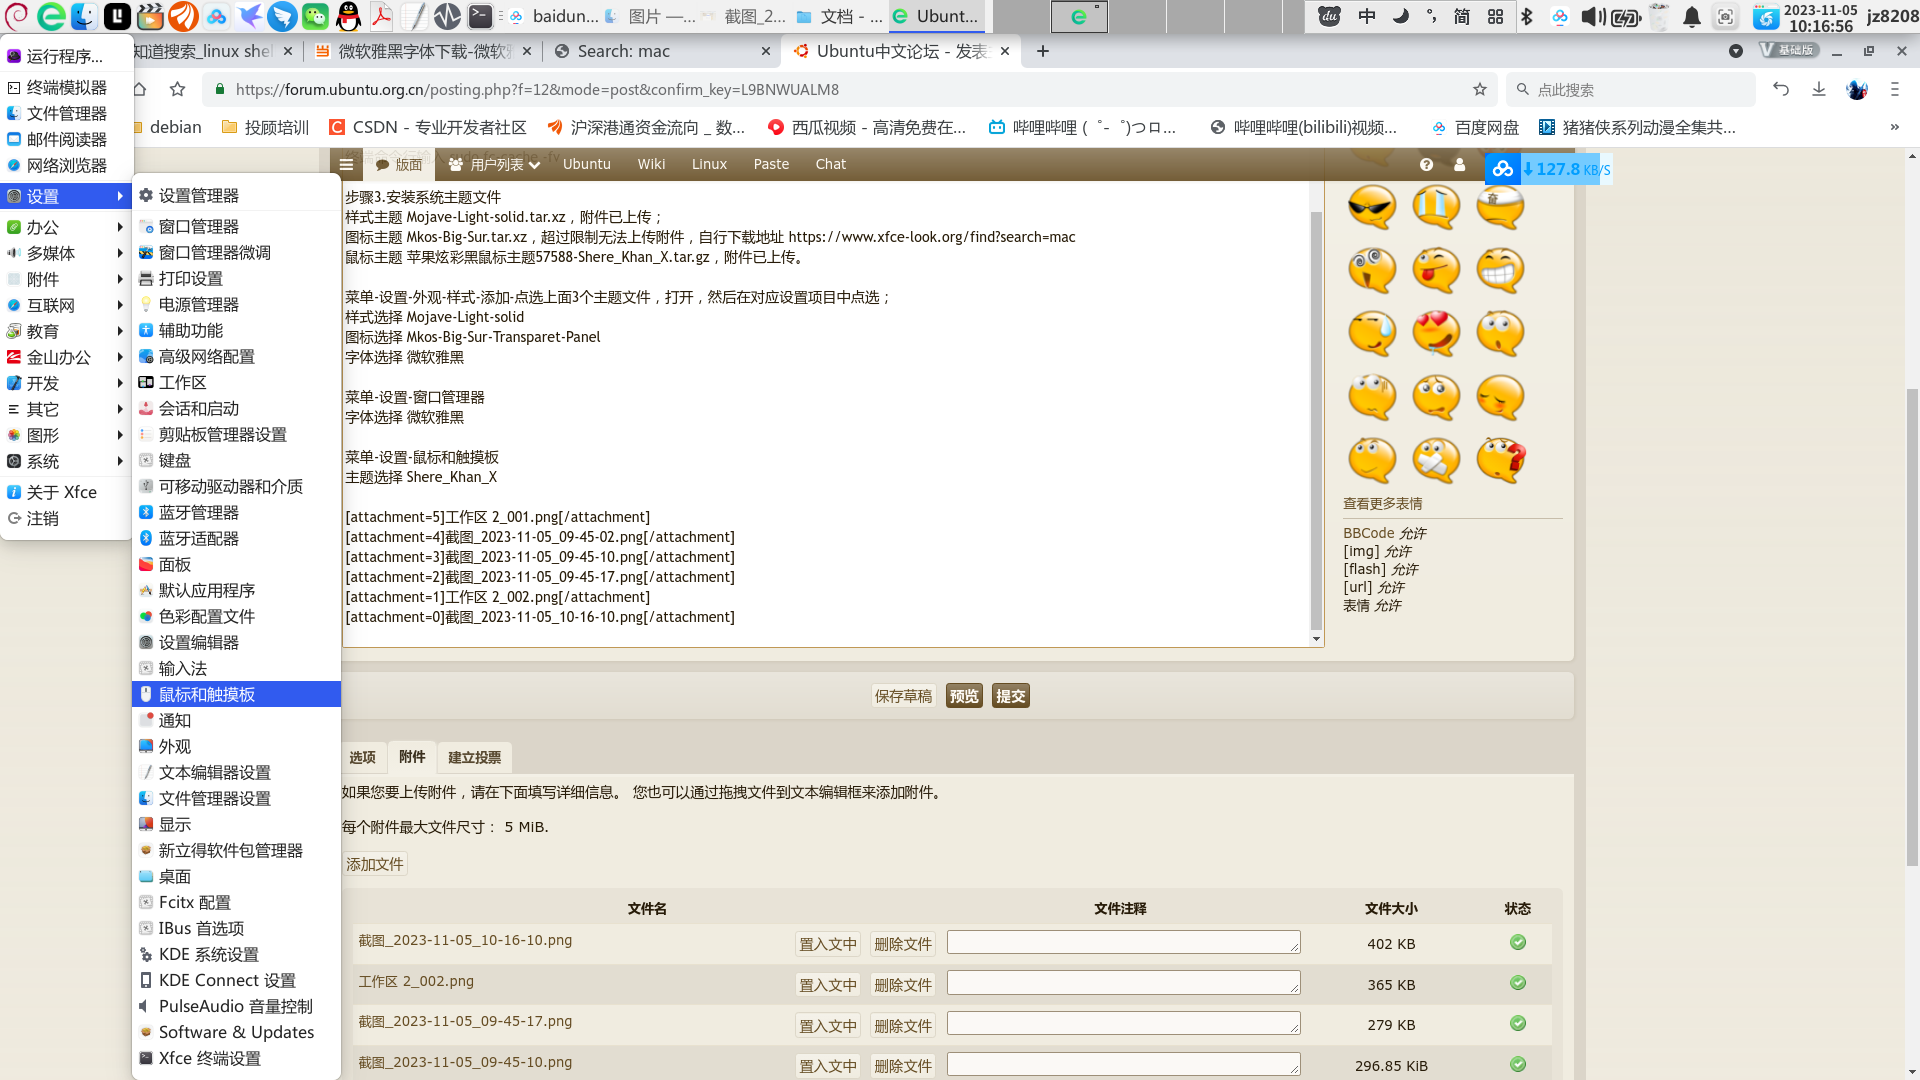
Task: Open the forum hamburger menu button
Action: pyautogui.click(x=346, y=164)
